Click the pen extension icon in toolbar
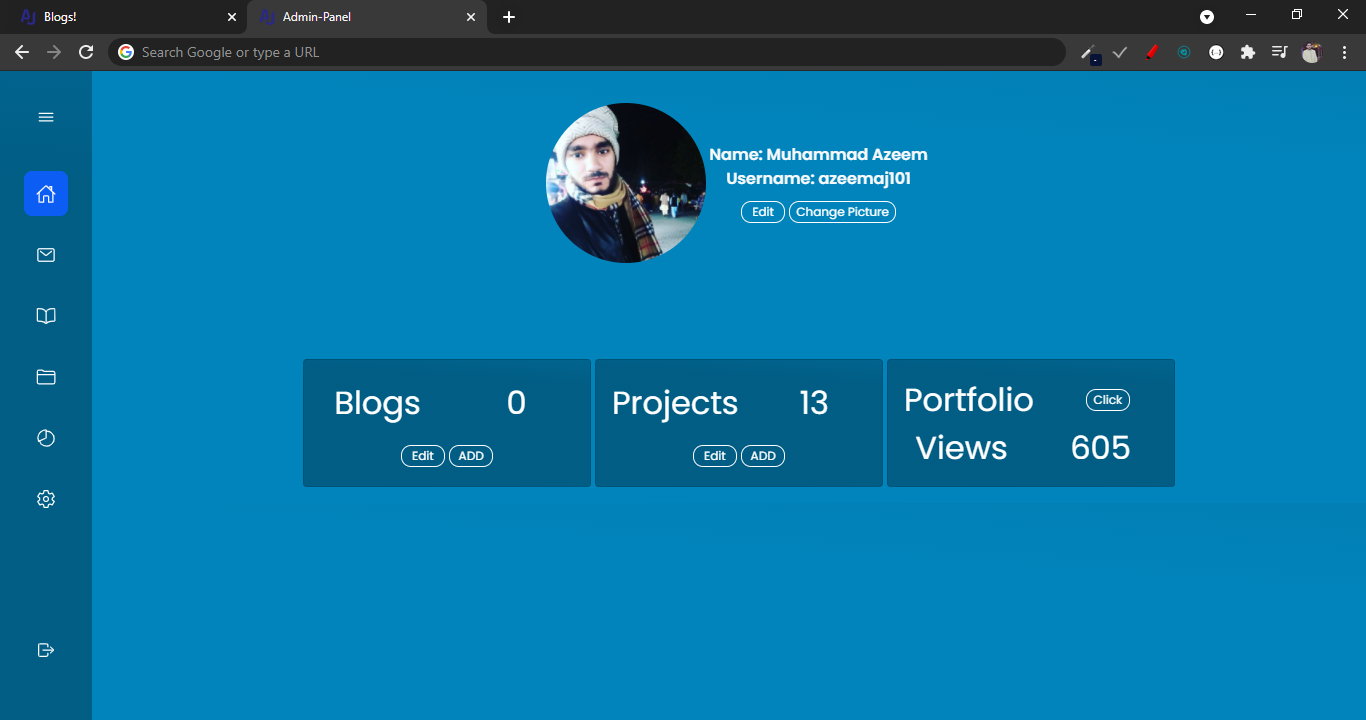 pos(1090,53)
